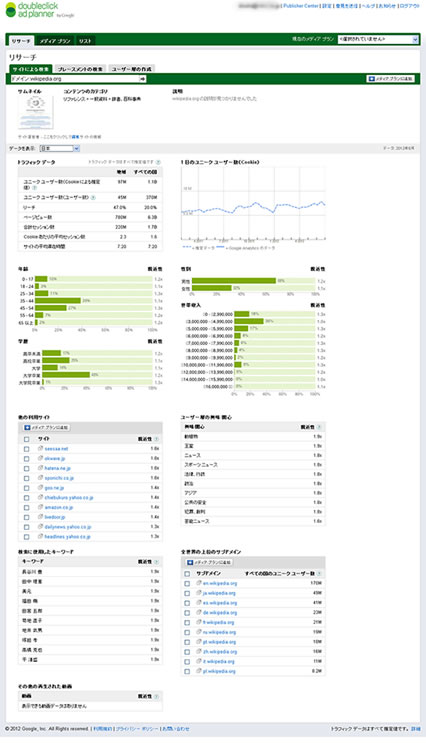Click the domain search go arrow
The height and width of the screenshot is (743, 426).
(143, 79)
